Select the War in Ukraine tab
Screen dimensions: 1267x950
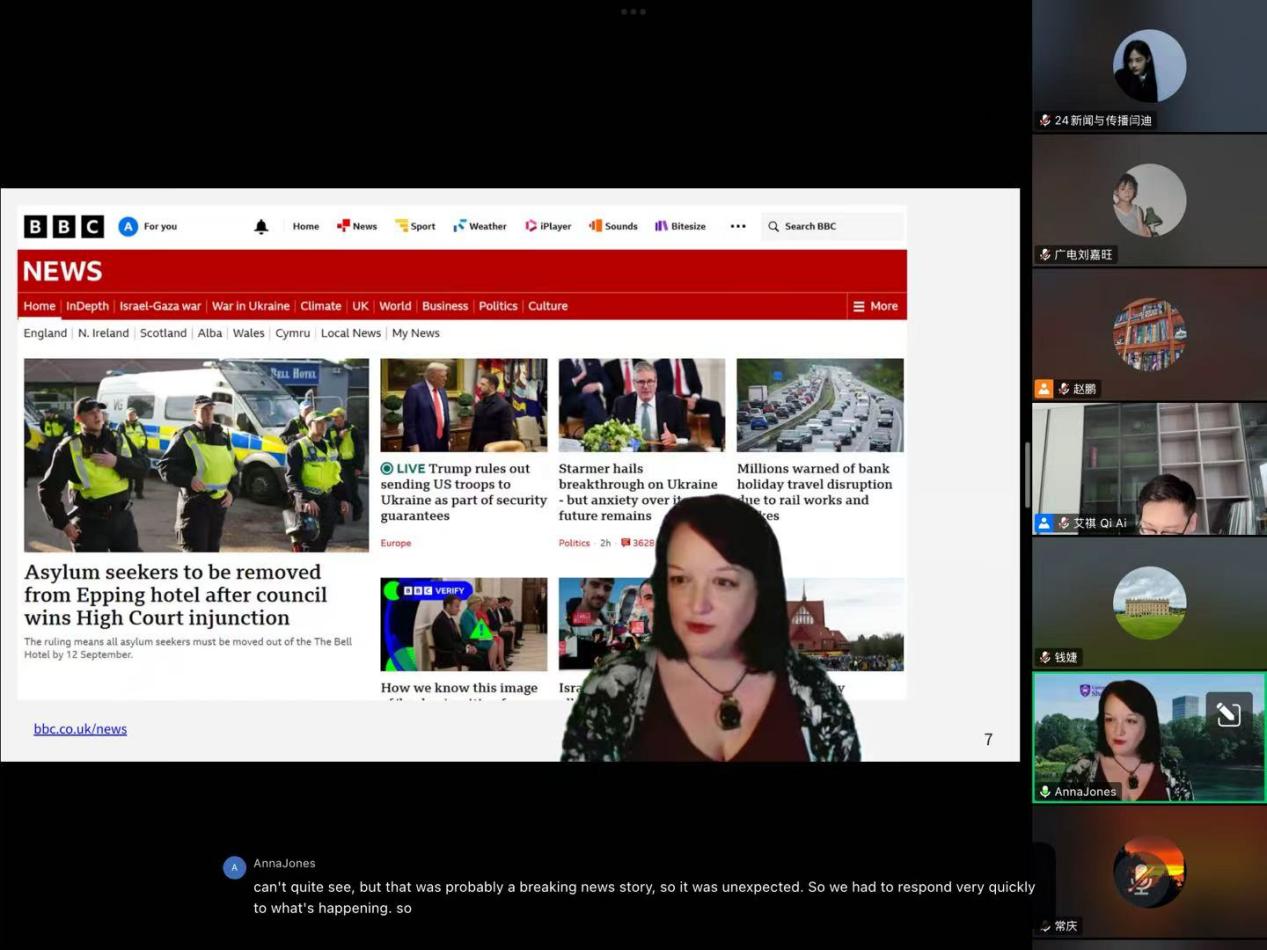251,306
